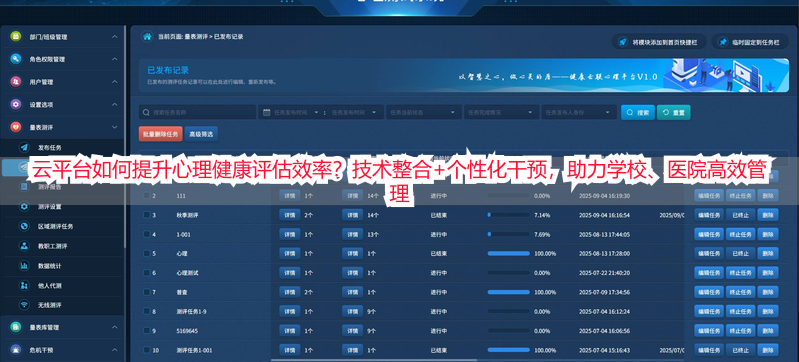Viewport: 799px width, 362px height.
Task: Collapse 量表测评 using its chevron
Action: (x=115, y=127)
